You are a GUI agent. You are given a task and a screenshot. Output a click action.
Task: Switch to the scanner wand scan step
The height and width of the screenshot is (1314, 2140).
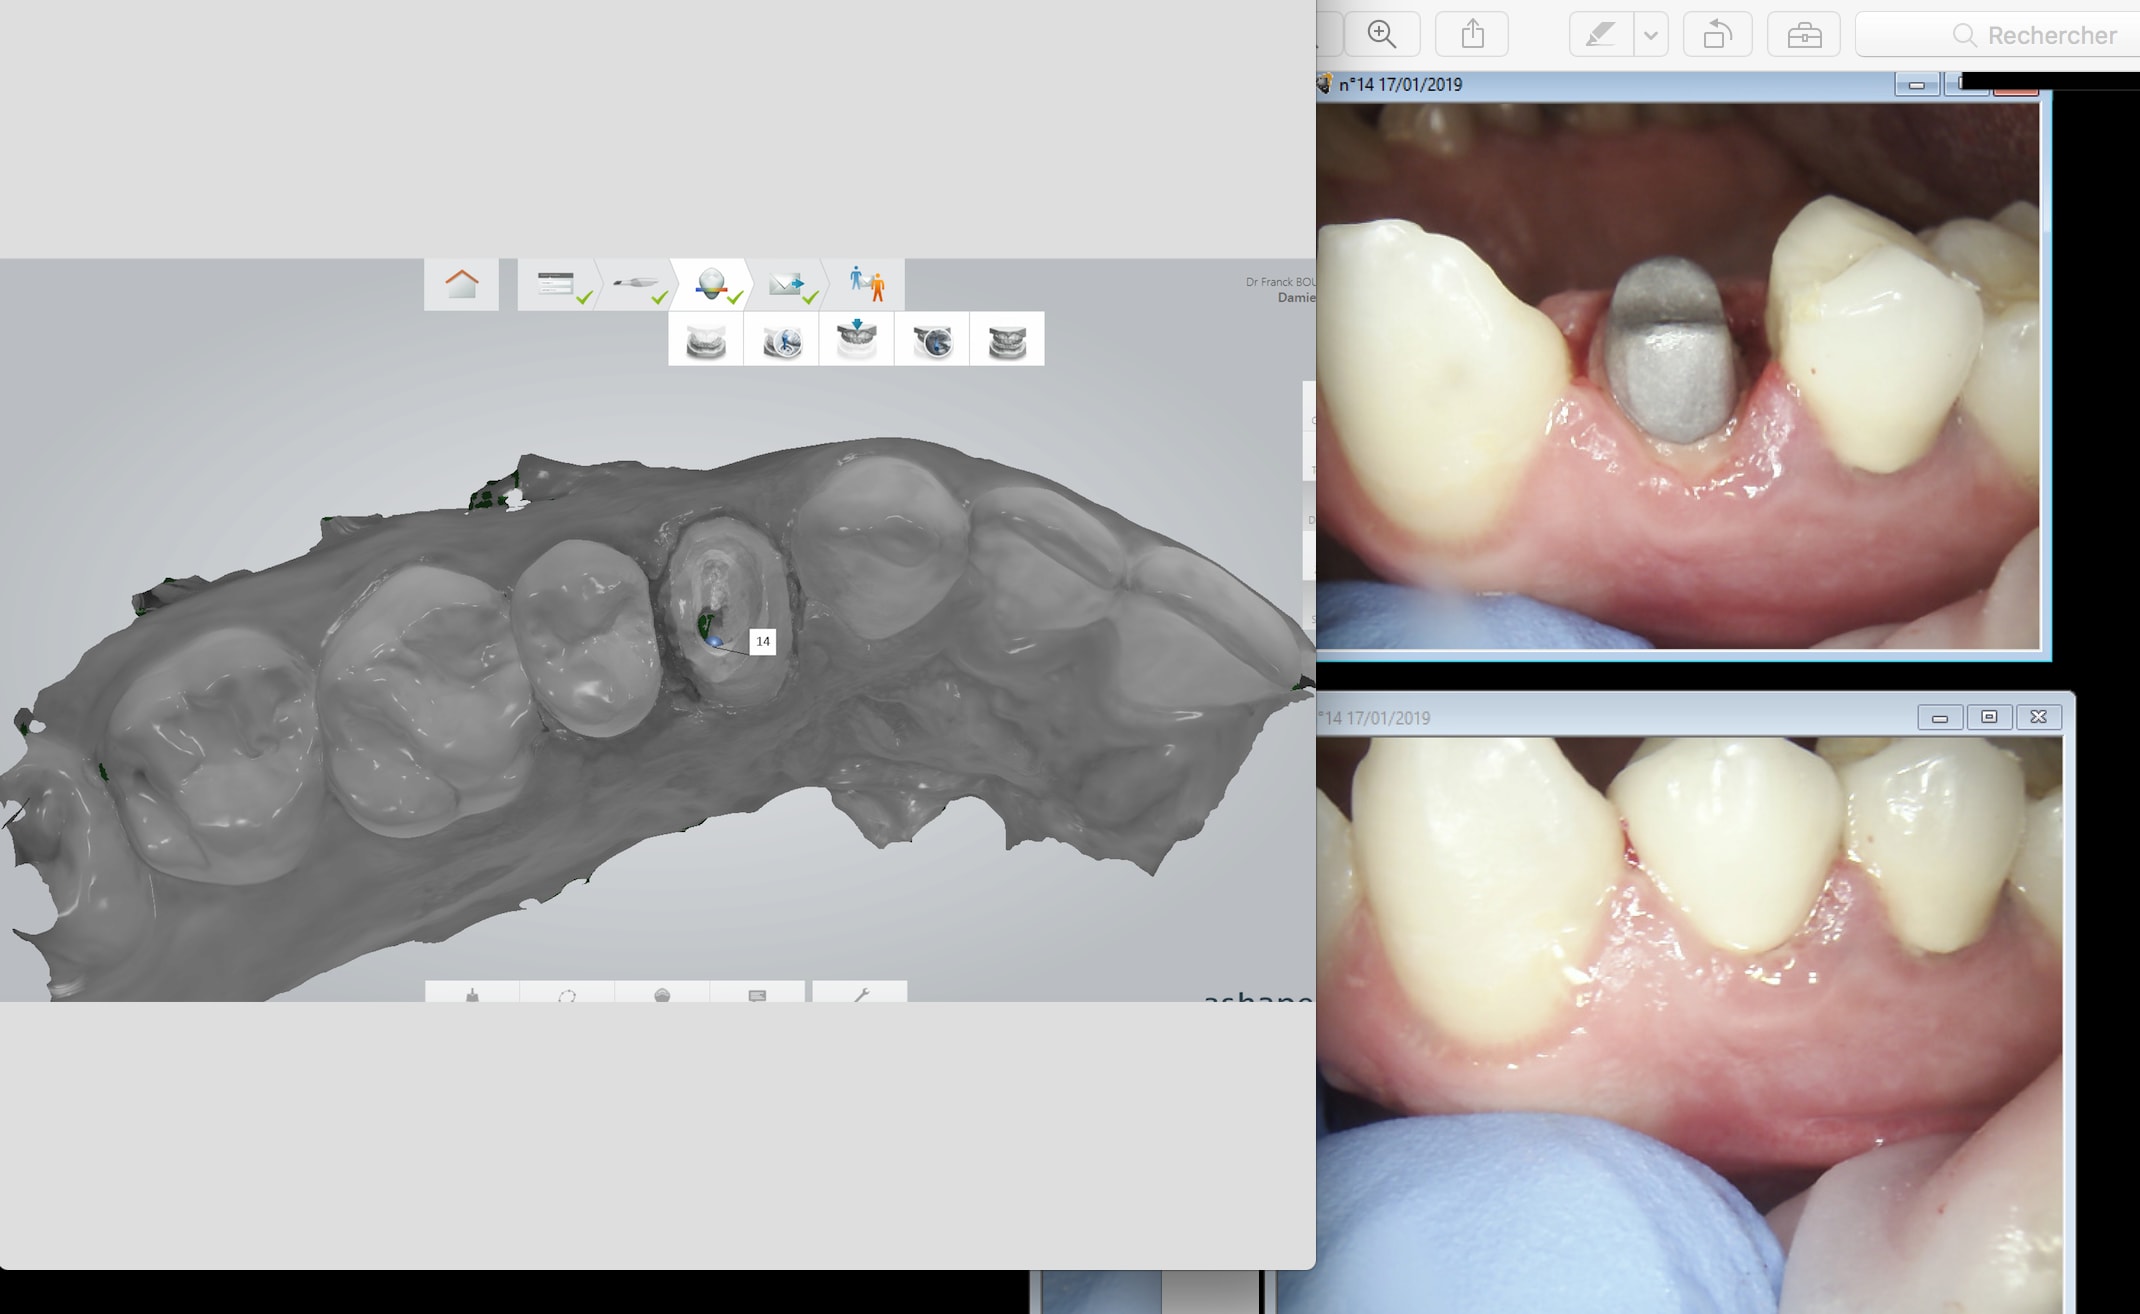pos(634,285)
